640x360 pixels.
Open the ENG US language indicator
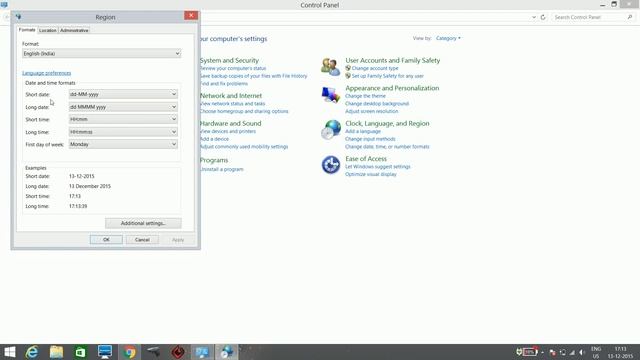pos(596,352)
